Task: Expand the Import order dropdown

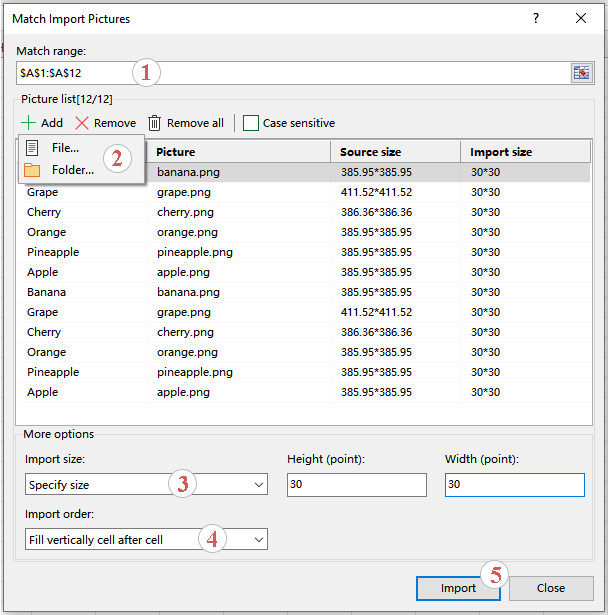Action: [x=259, y=540]
